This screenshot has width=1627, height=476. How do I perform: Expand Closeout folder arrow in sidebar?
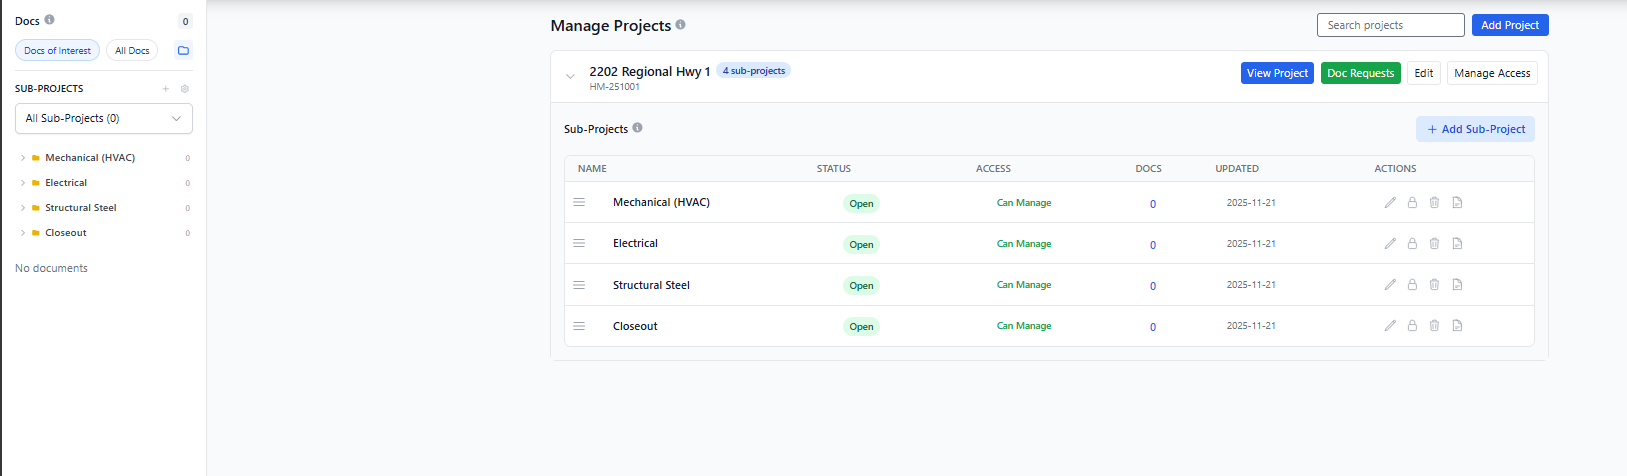(23, 233)
